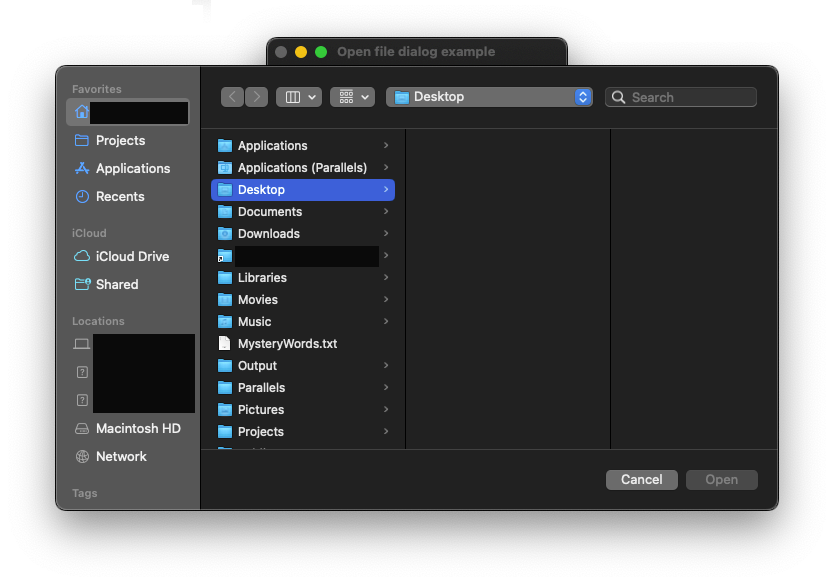Click the Open button

721,480
